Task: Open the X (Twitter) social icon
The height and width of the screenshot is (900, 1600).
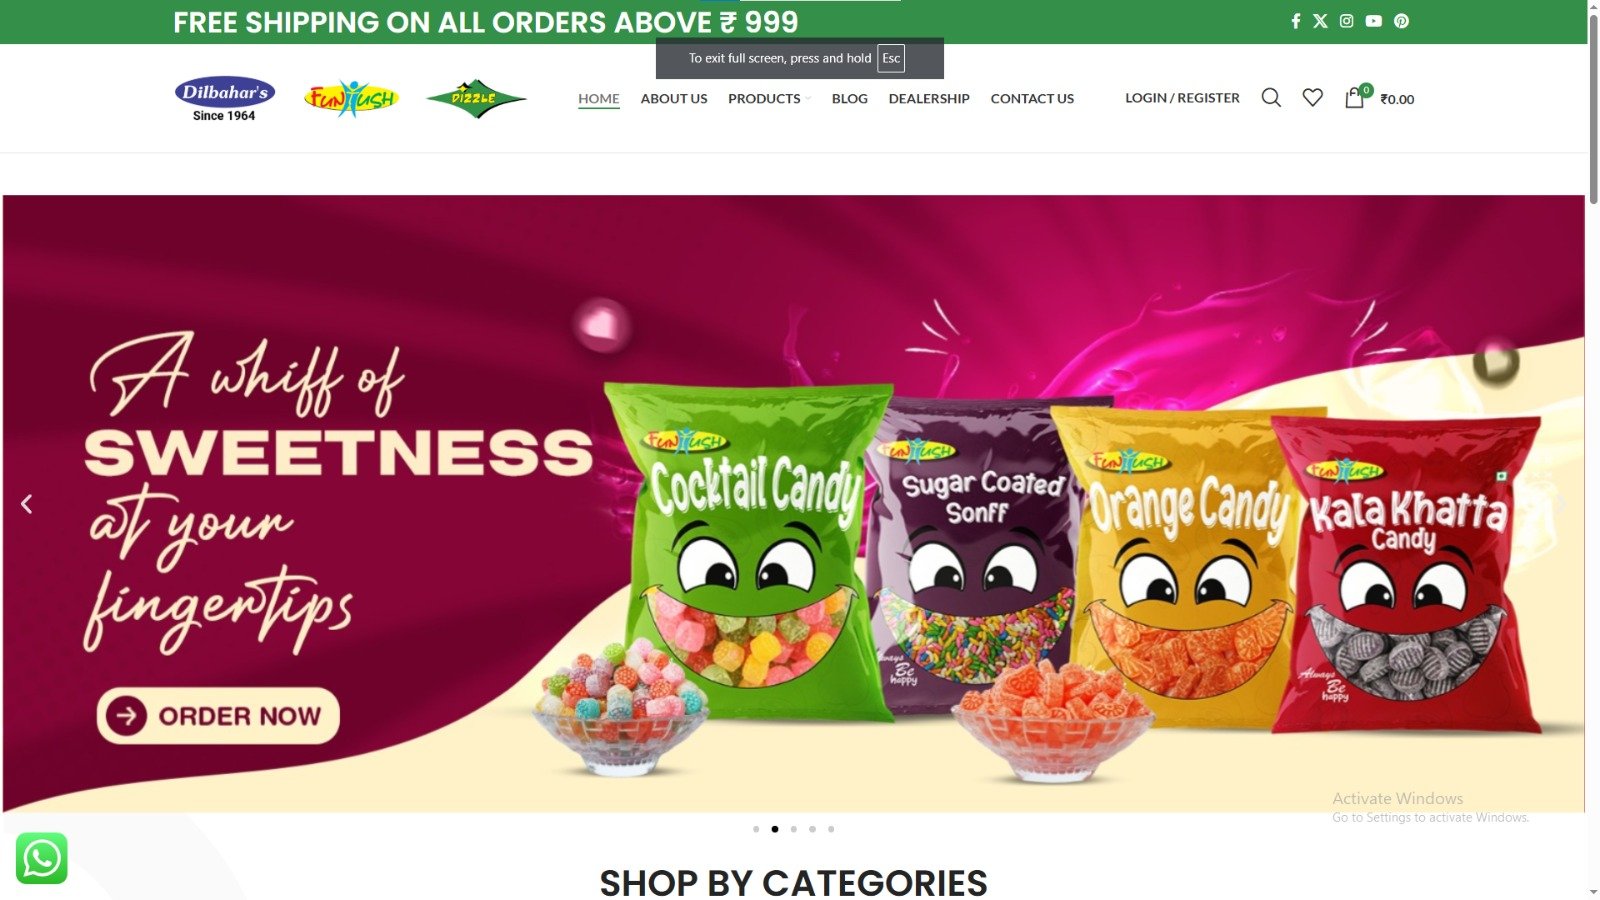Action: [x=1320, y=21]
